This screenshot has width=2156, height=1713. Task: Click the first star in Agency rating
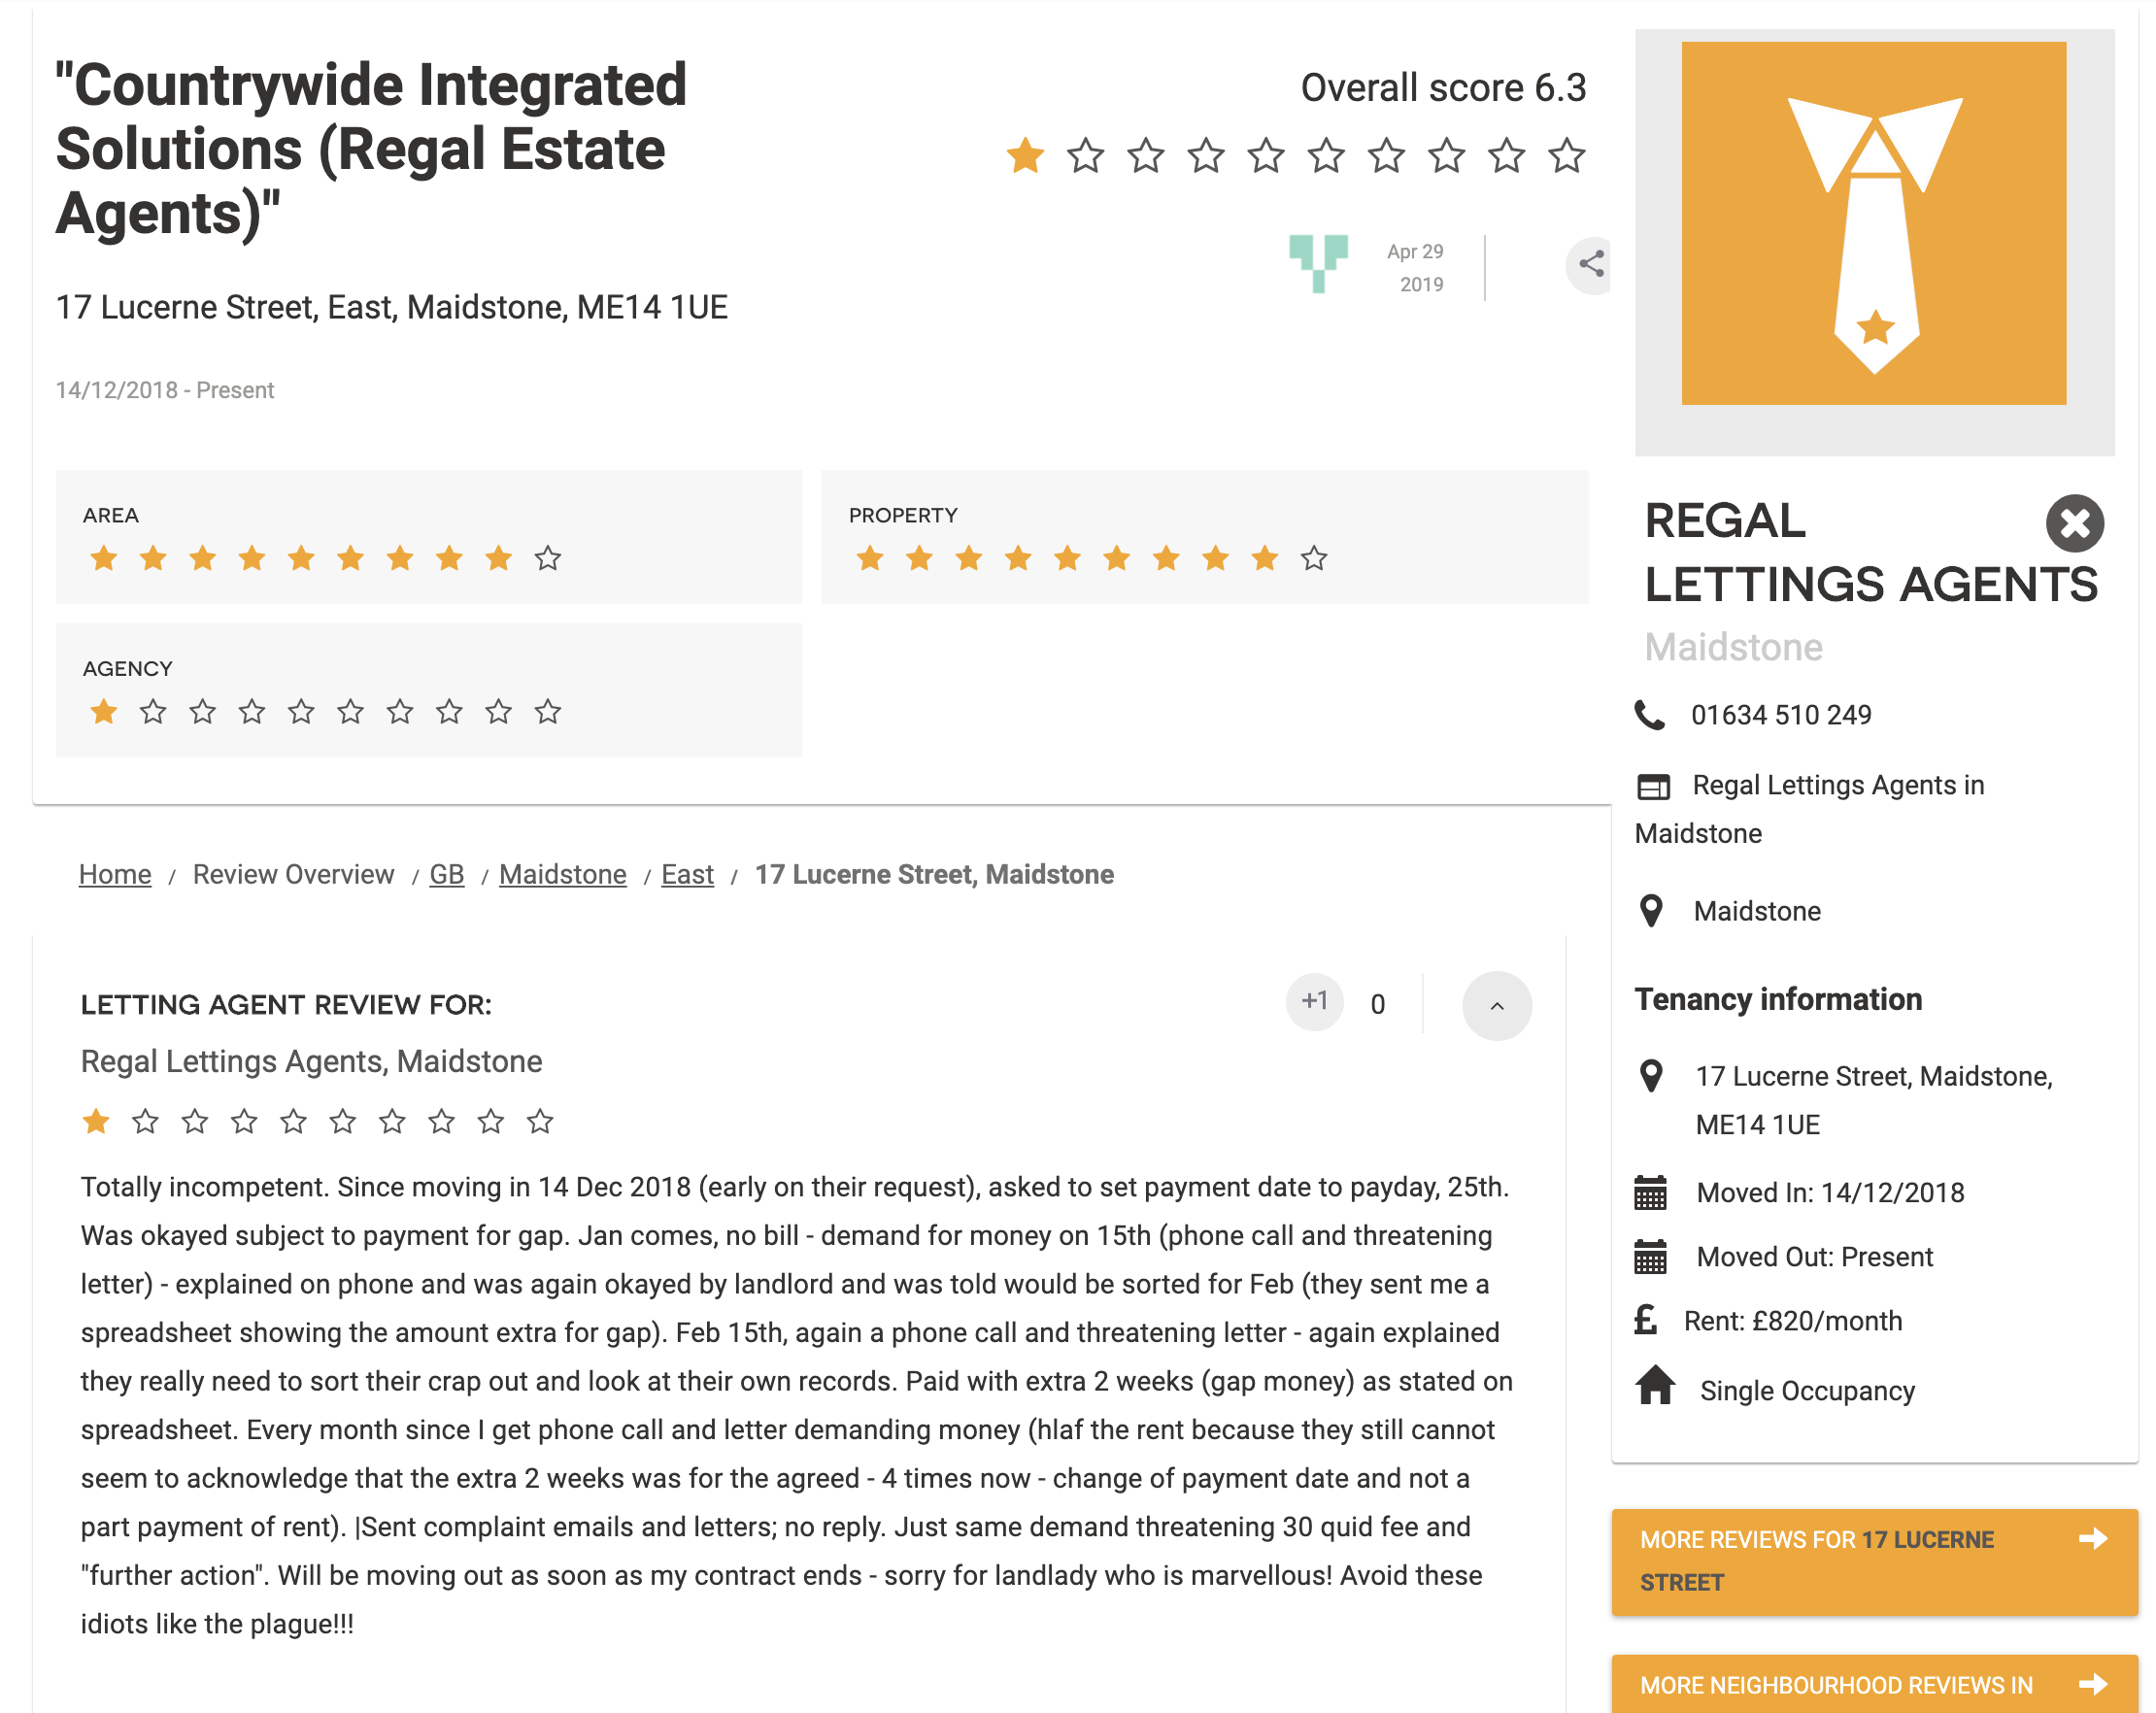pyautogui.click(x=104, y=712)
